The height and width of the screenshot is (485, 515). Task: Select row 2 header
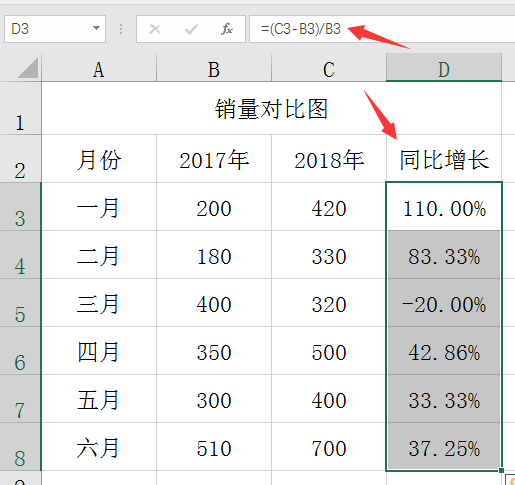[20, 159]
